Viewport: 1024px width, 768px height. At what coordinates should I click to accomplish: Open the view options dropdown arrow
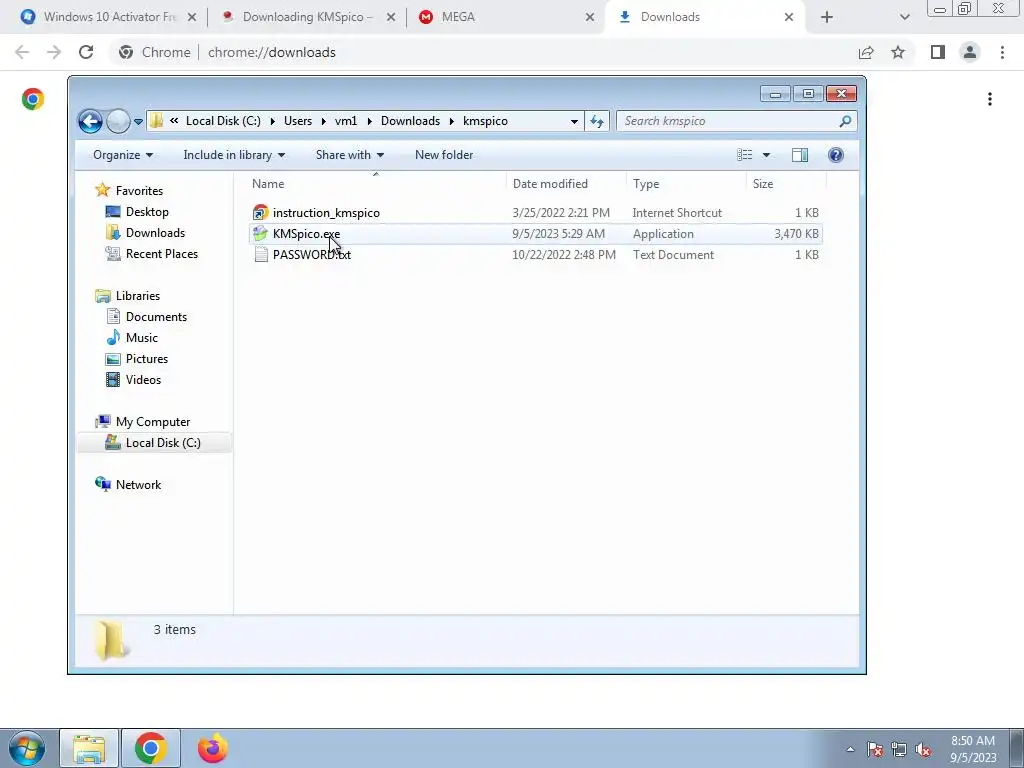767,155
